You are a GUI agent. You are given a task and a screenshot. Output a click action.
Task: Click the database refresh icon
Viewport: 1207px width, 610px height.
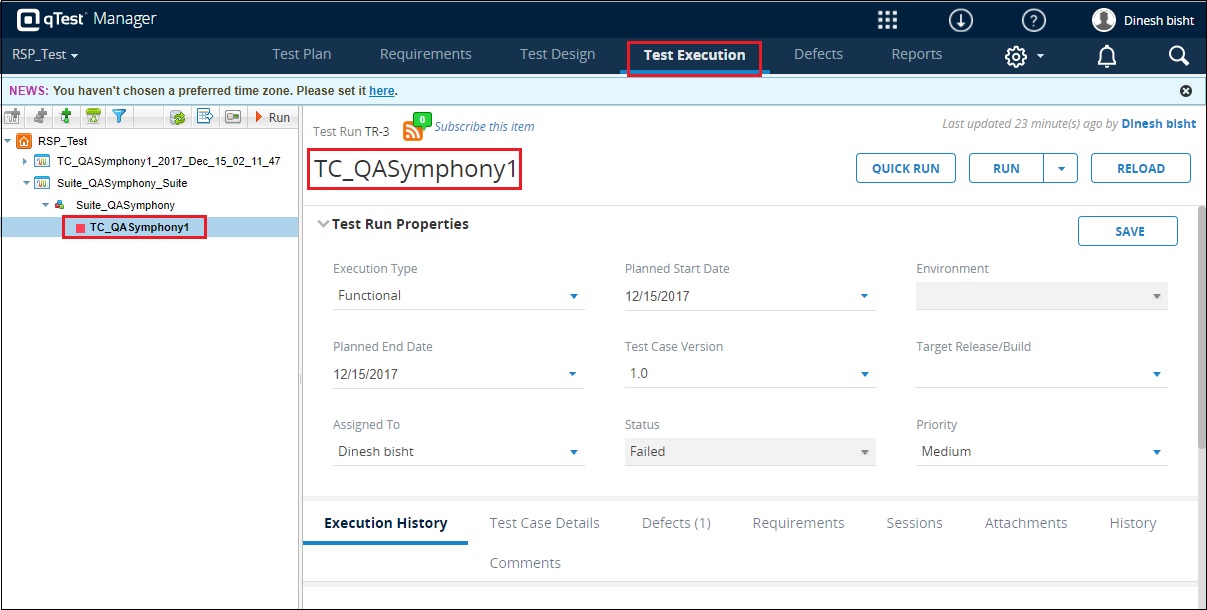click(178, 117)
